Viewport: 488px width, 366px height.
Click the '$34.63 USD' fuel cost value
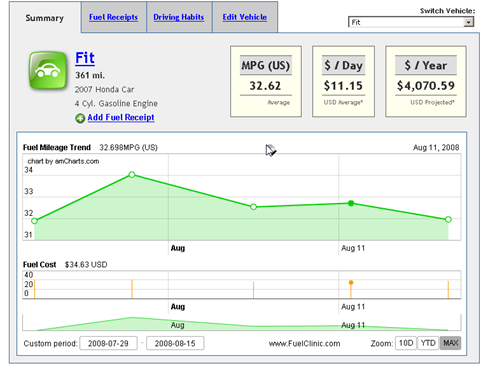tap(86, 265)
